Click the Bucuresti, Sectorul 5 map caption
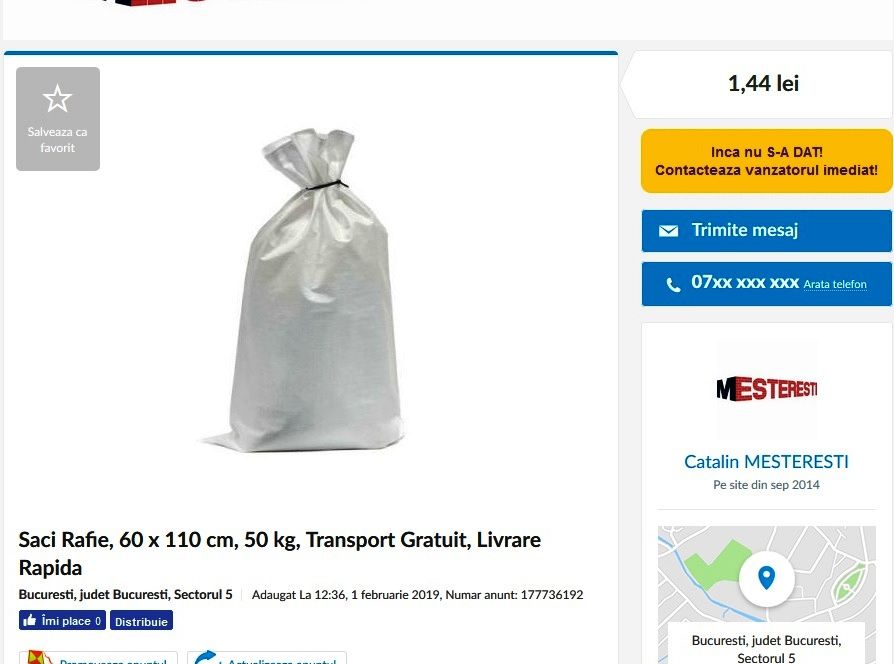Viewport: 894px width, 664px height. click(x=766, y=649)
